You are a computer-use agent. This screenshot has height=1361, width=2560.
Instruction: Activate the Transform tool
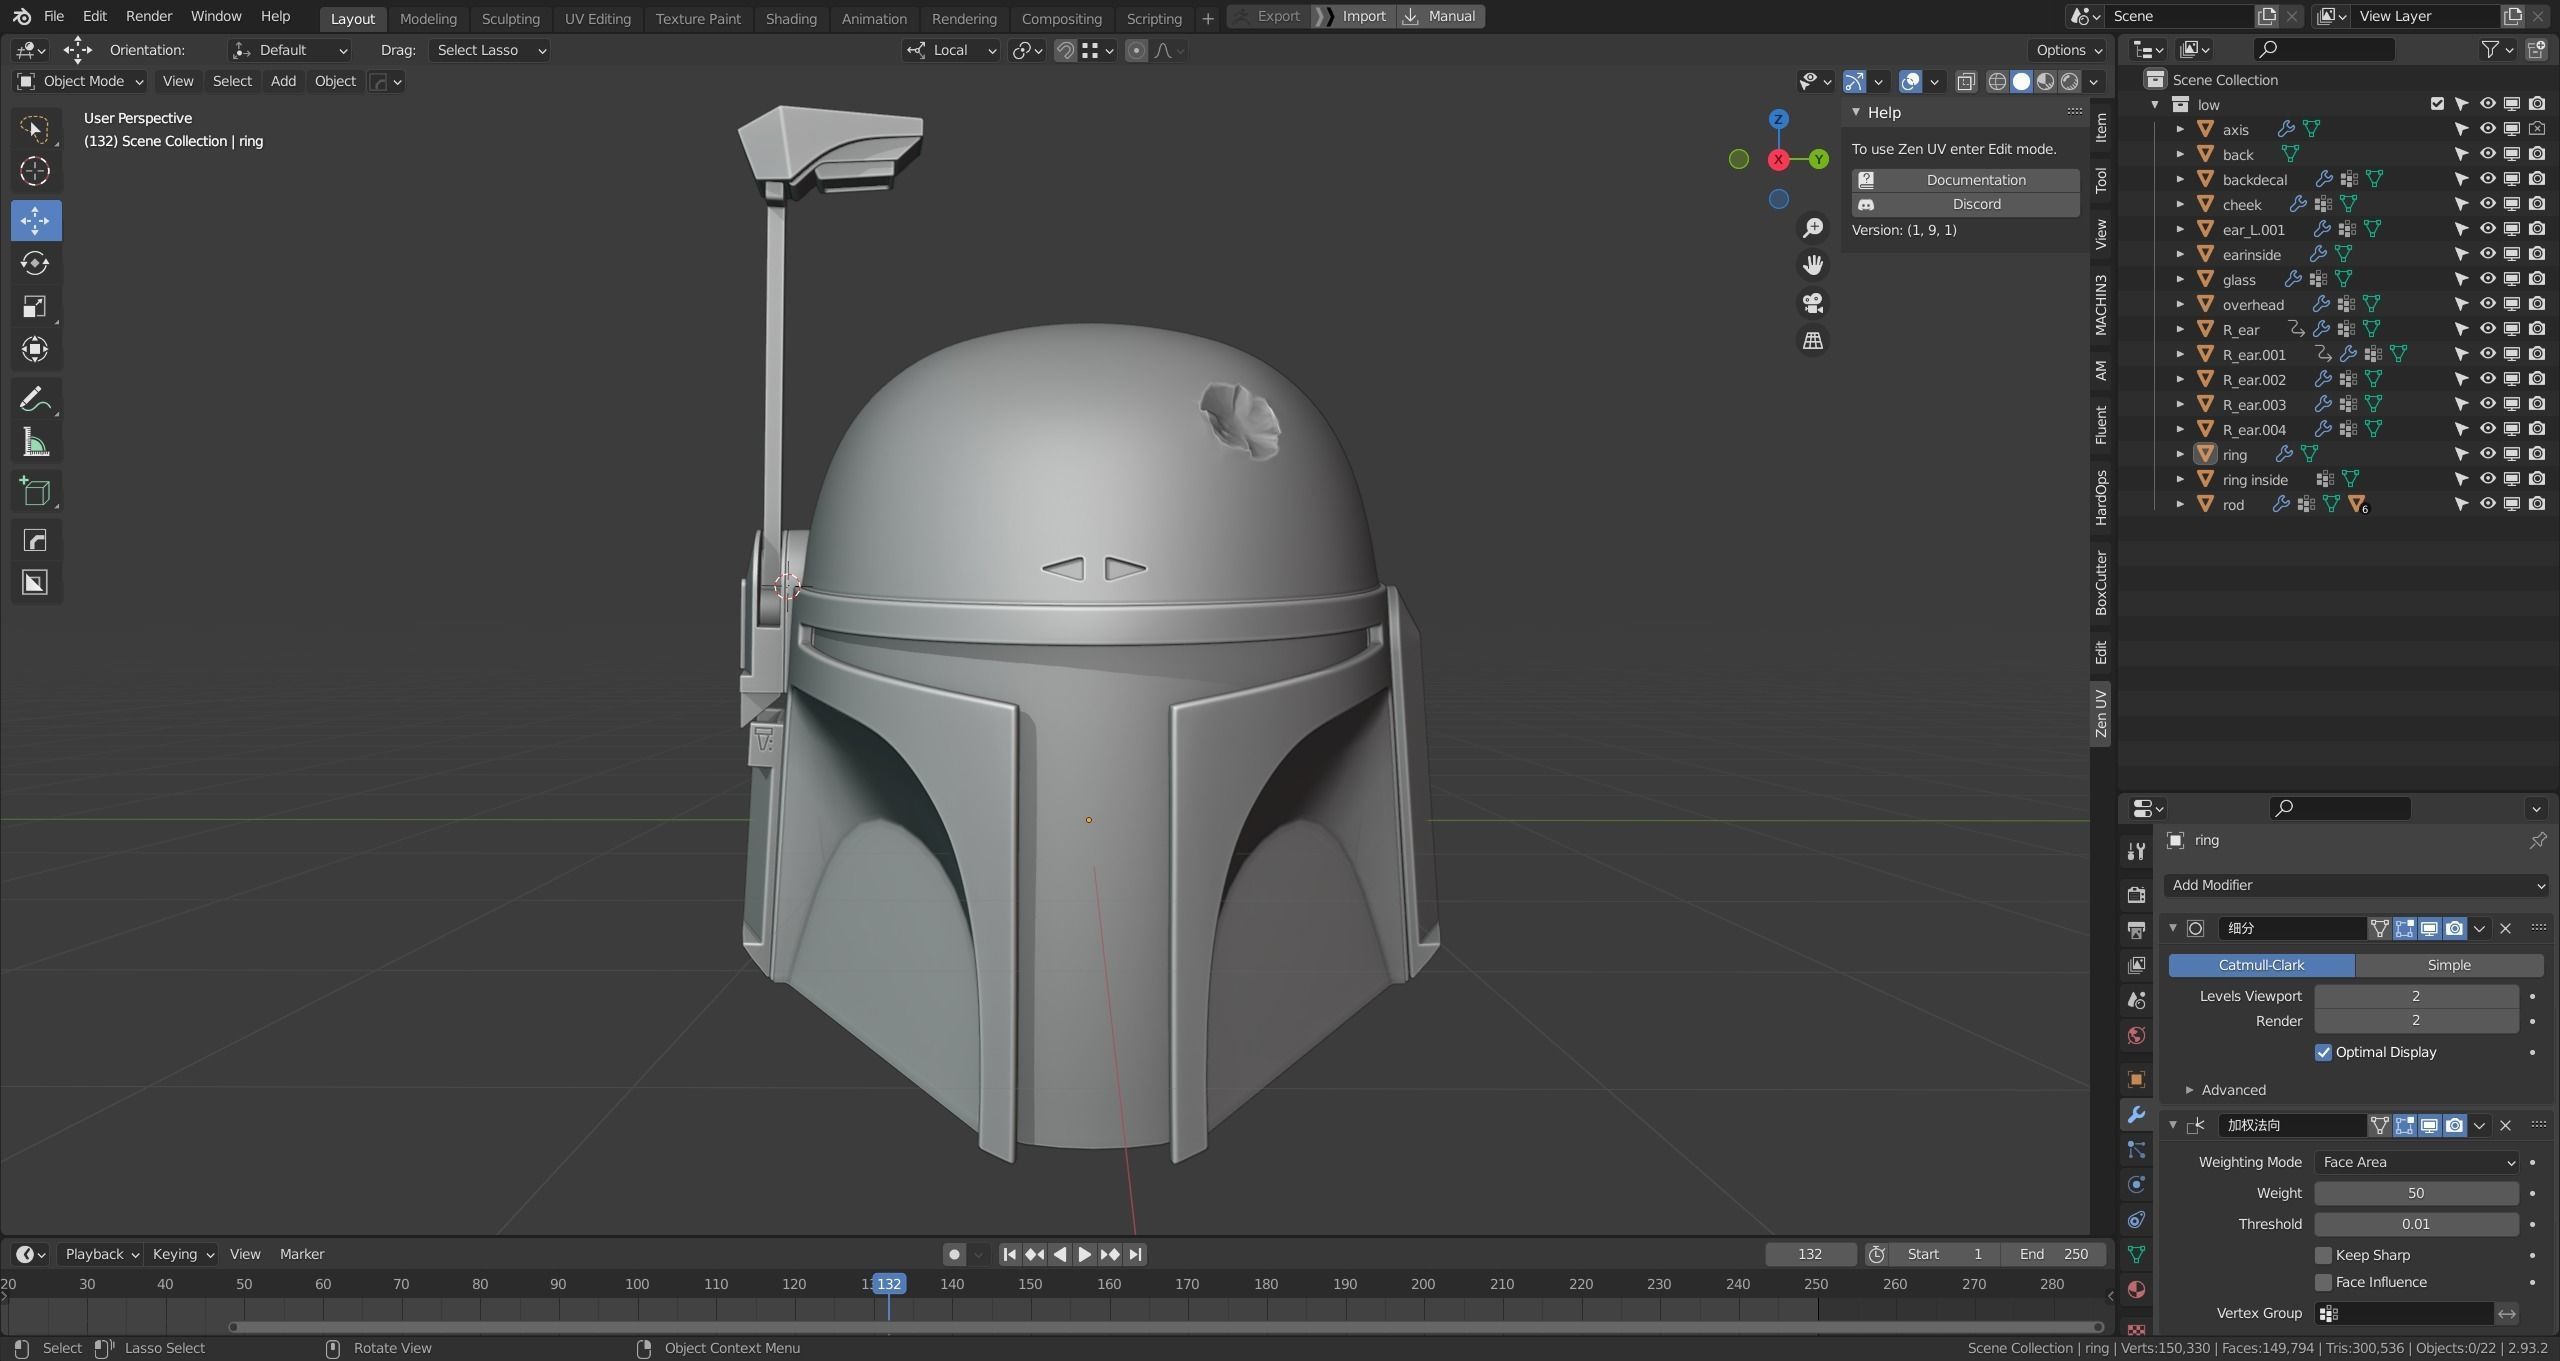[35, 349]
